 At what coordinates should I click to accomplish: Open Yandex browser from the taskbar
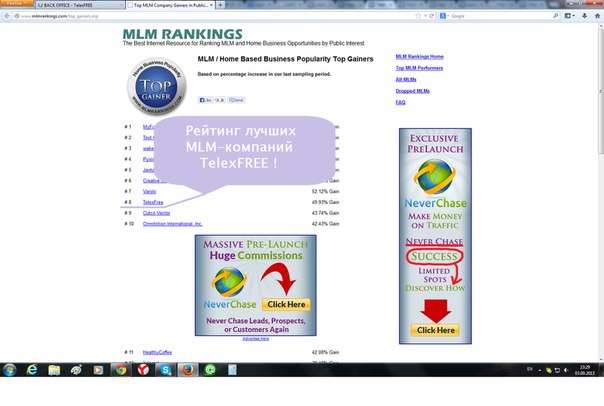coord(143,370)
